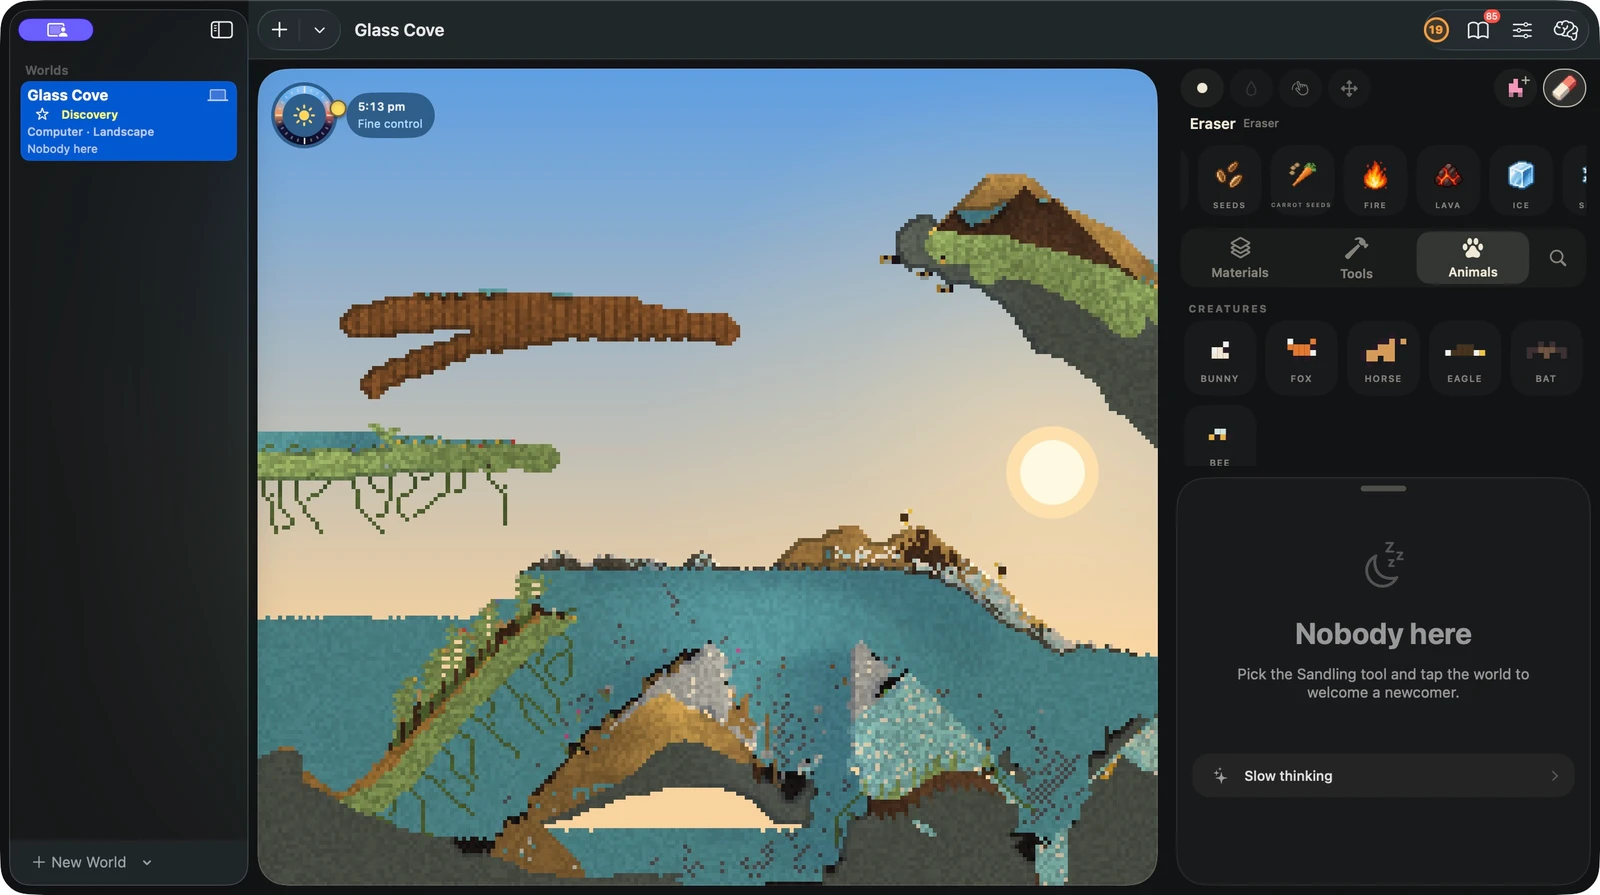Toggle the sidebar panel icon
1600x895 pixels.
222,30
